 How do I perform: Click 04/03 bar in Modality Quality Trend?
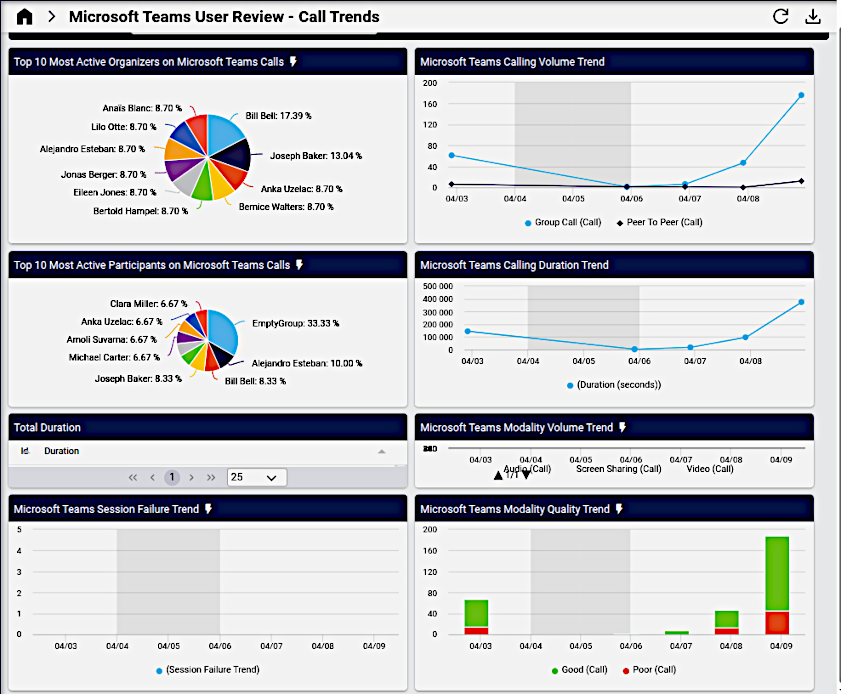tap(476, 617)
